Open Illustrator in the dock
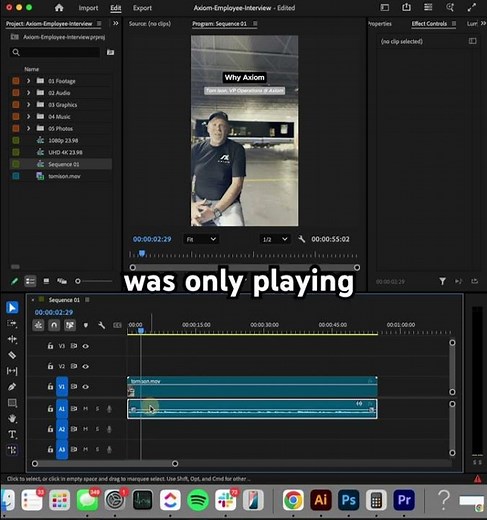The image size is (487, 520). coord(321,500)
